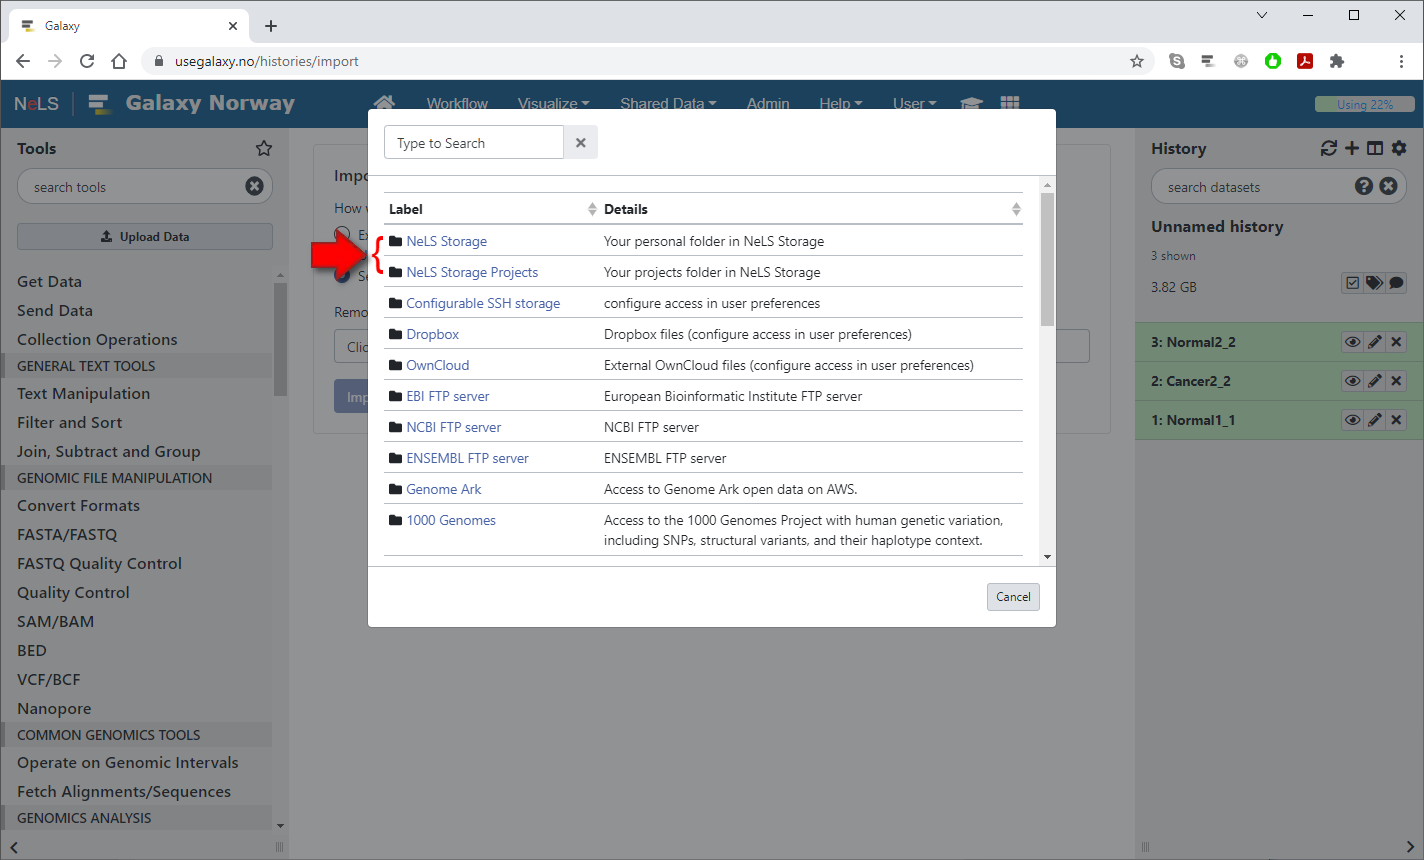
Task: Create a new history with plus icon
Action: tap(1352, 148)
